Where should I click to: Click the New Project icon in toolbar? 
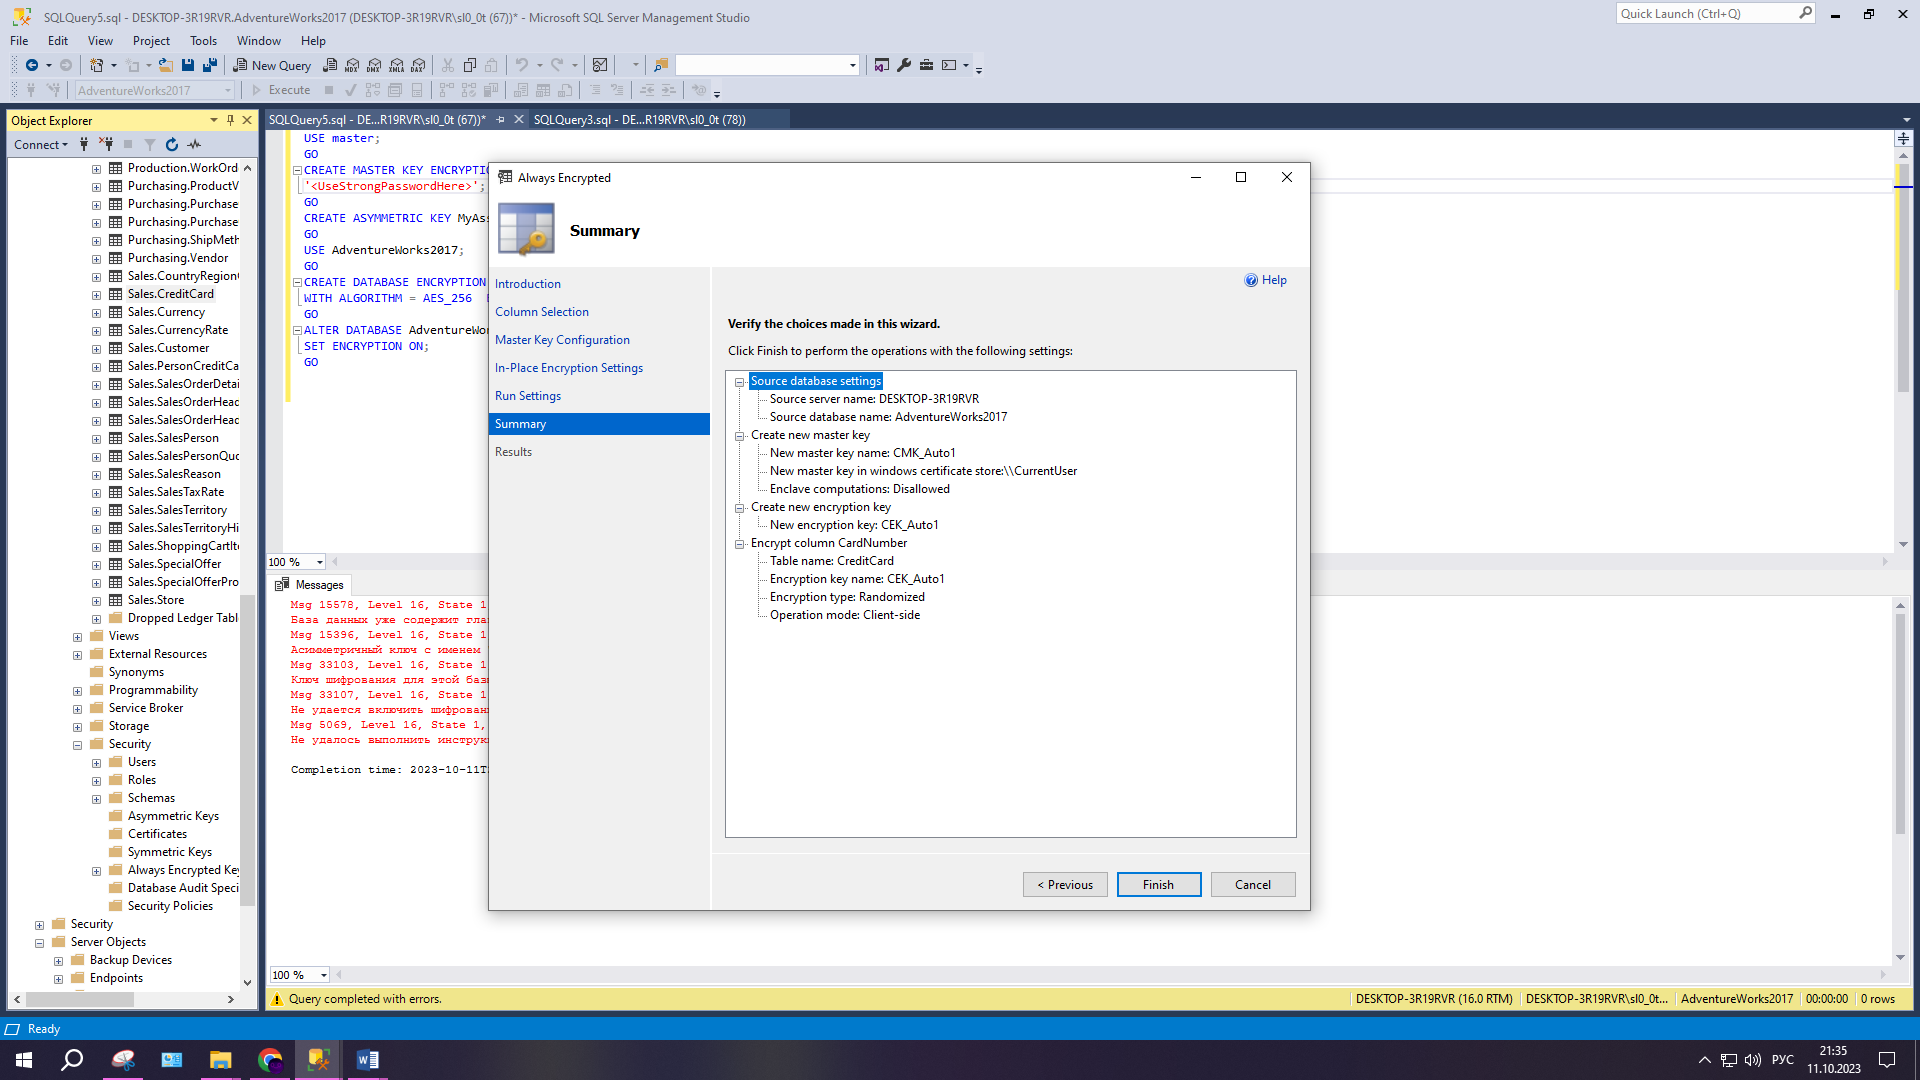[97, 65]
